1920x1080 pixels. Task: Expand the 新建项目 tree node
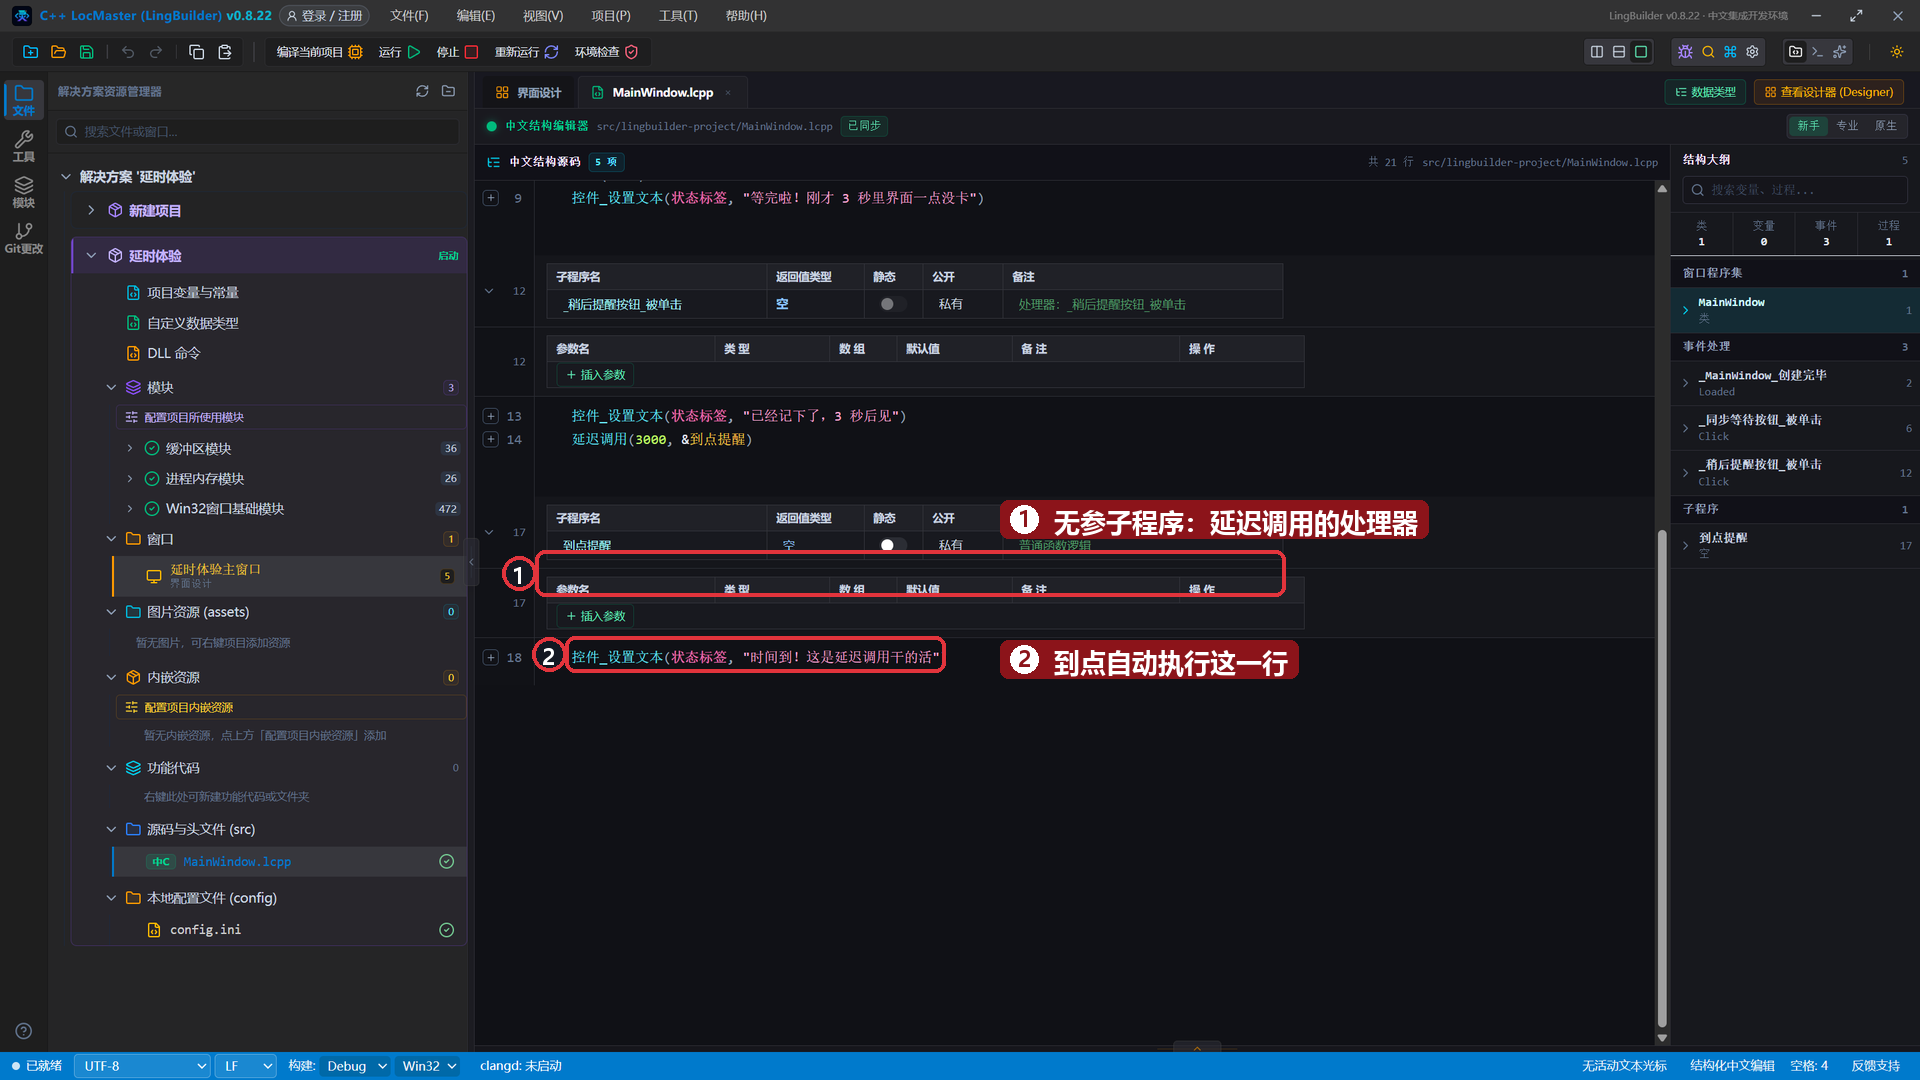pos(91,210)
